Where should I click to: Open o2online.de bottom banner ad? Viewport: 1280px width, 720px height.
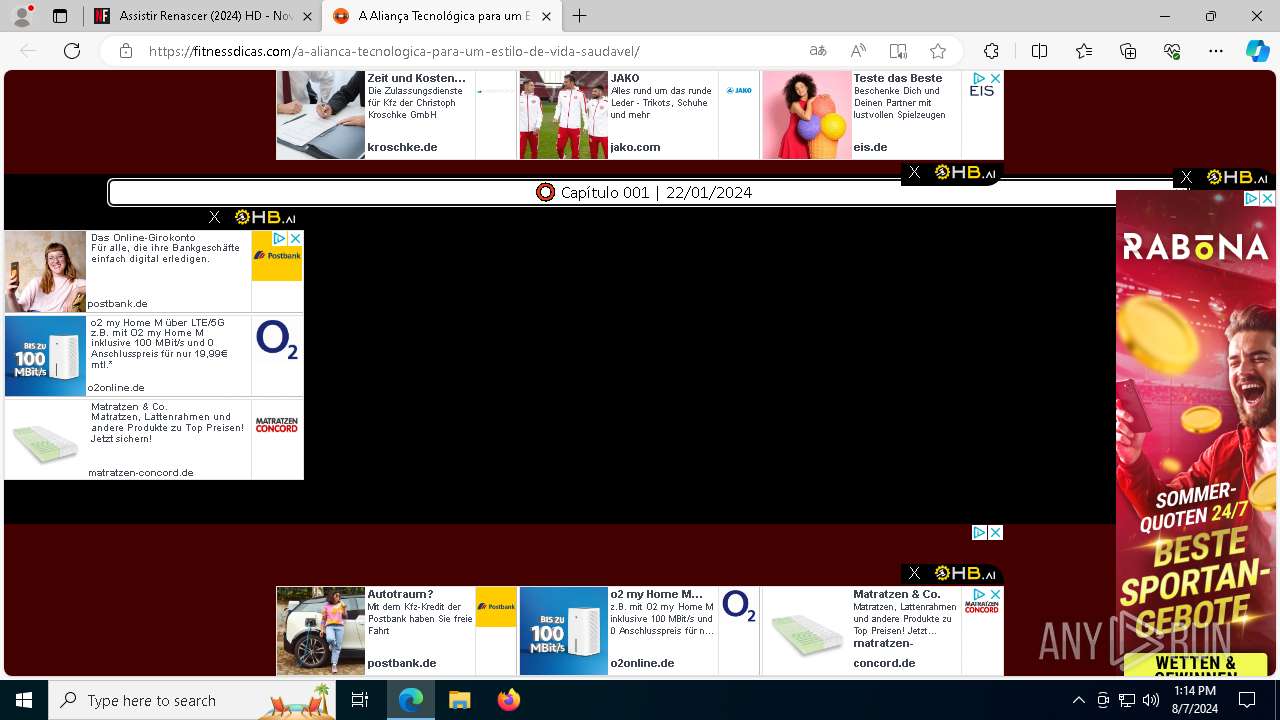point(639,630)
